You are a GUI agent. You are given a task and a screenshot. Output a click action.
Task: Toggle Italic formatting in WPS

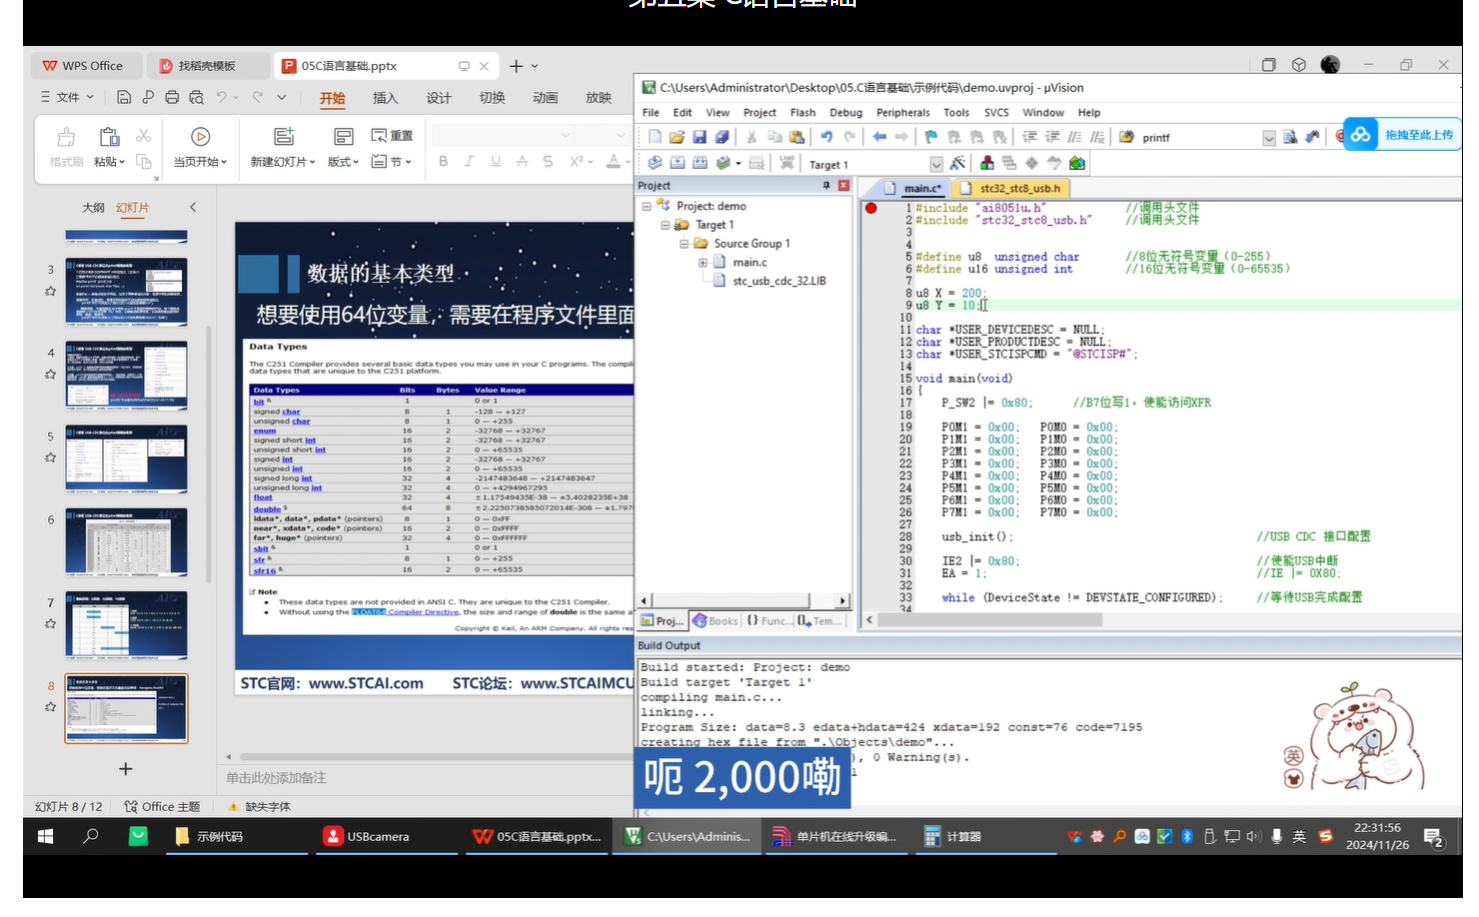[468, 161]
